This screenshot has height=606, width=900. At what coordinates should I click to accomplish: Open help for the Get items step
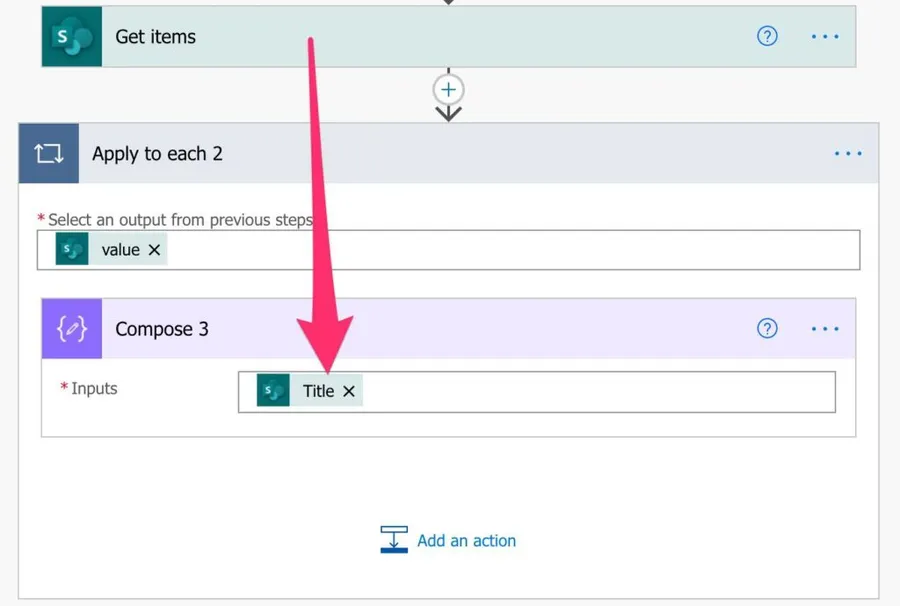767,37
